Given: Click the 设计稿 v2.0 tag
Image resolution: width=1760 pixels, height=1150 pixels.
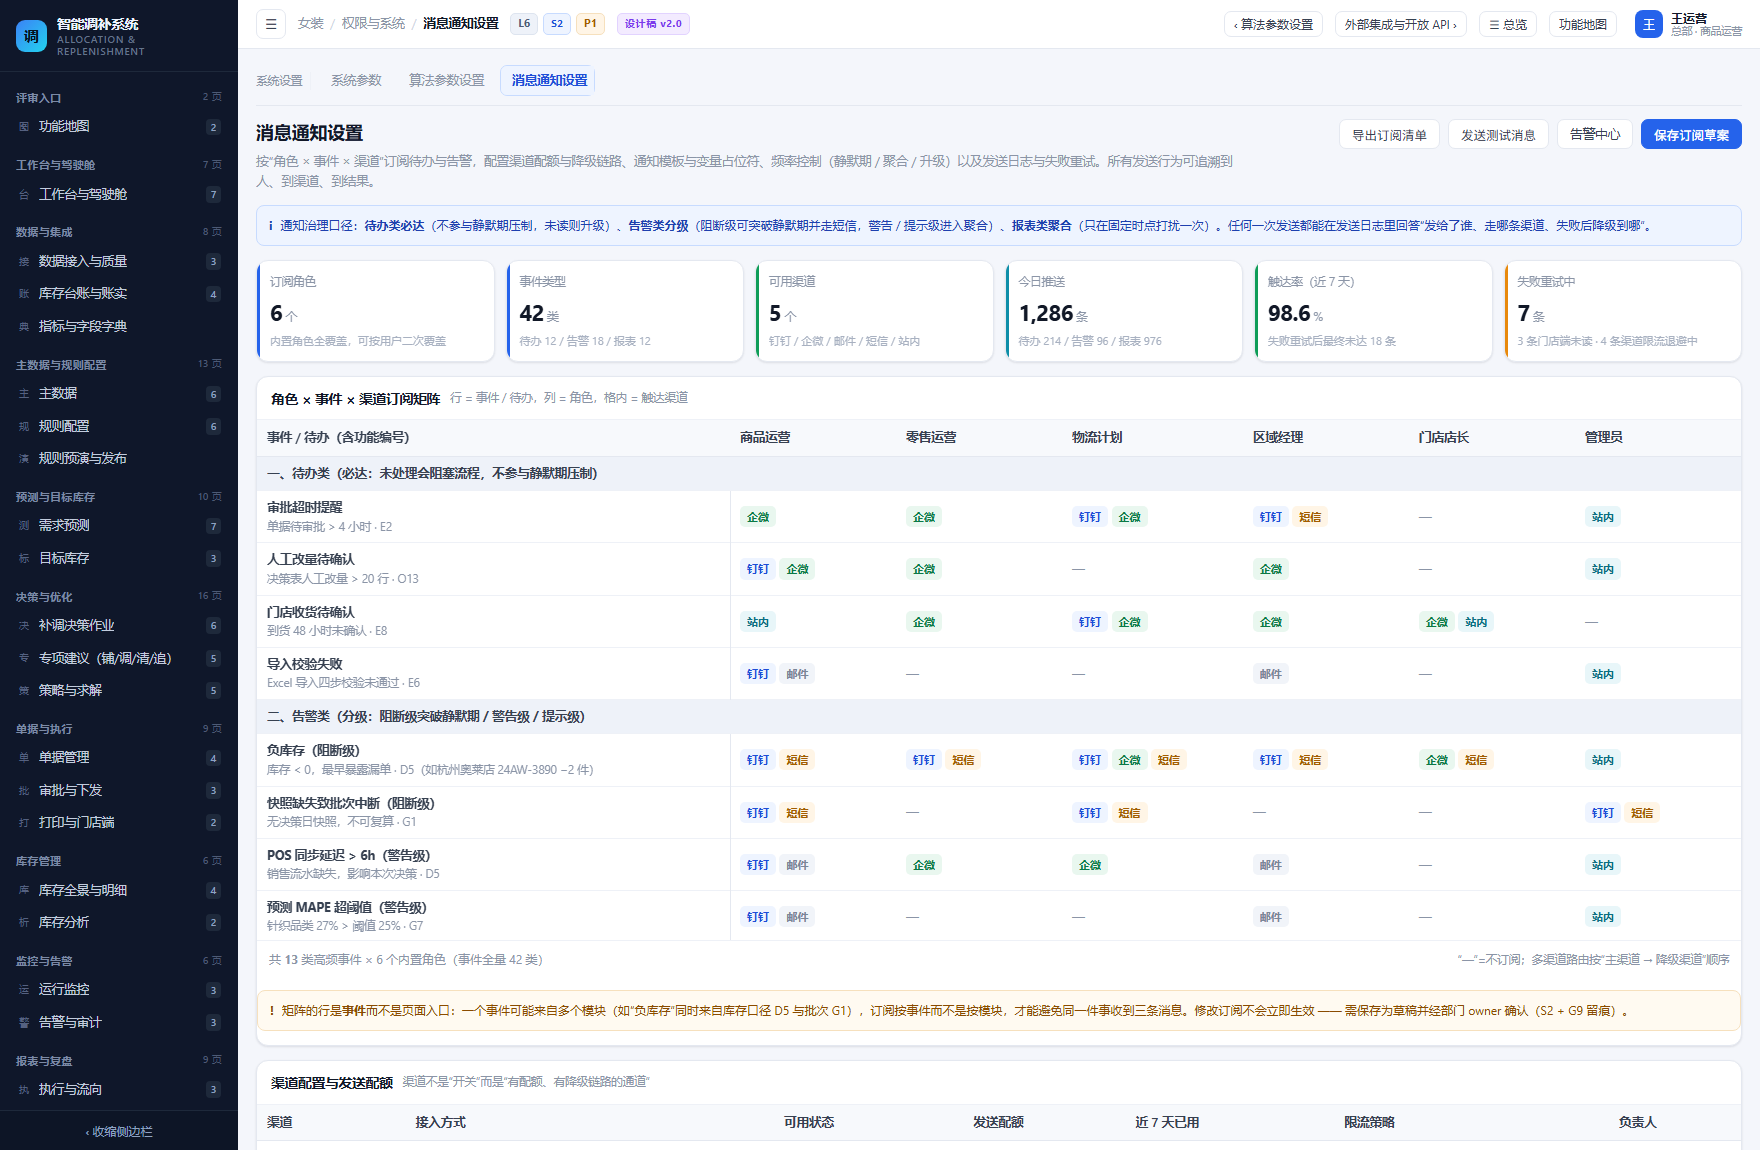Looking at the screenshot, I should [653, 24].
